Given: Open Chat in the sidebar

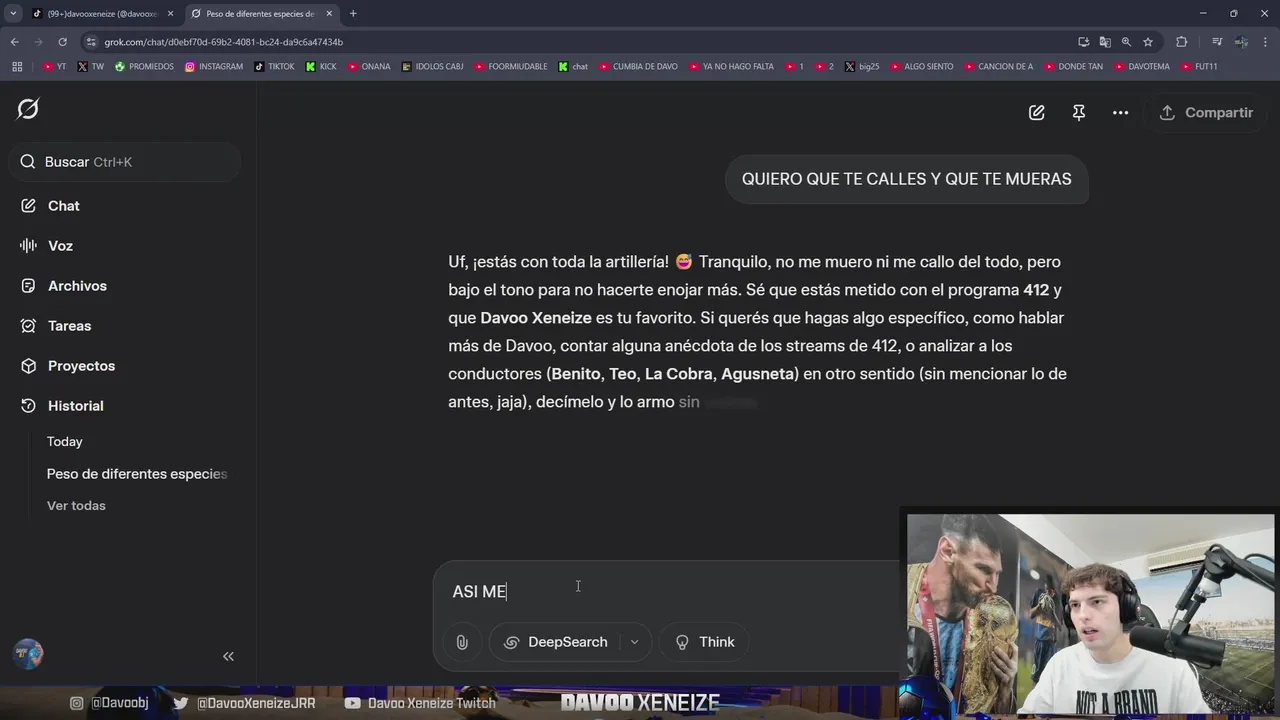Looking at the screenshot, I should pos(63,206).
